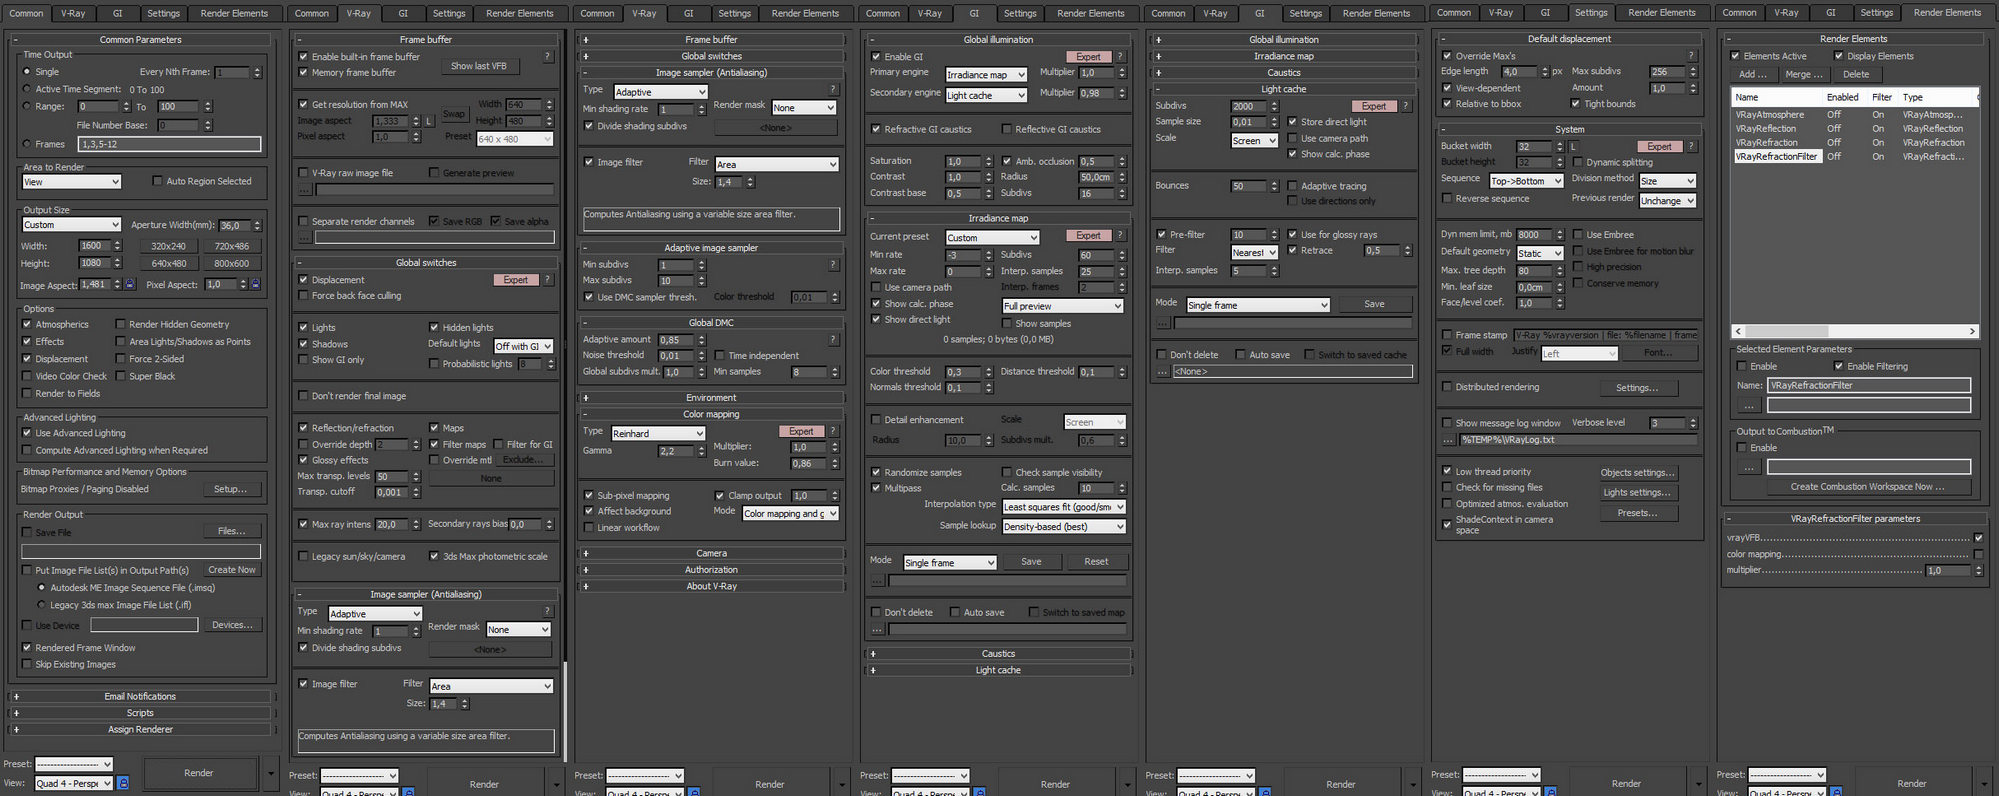Open help for the Frame buffer rollout

point(547,57)
